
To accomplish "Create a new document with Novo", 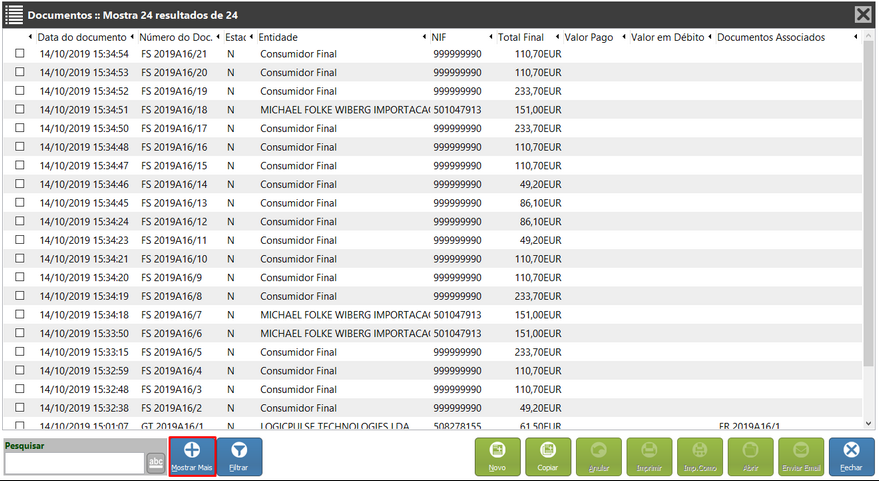I will point(497,456).
